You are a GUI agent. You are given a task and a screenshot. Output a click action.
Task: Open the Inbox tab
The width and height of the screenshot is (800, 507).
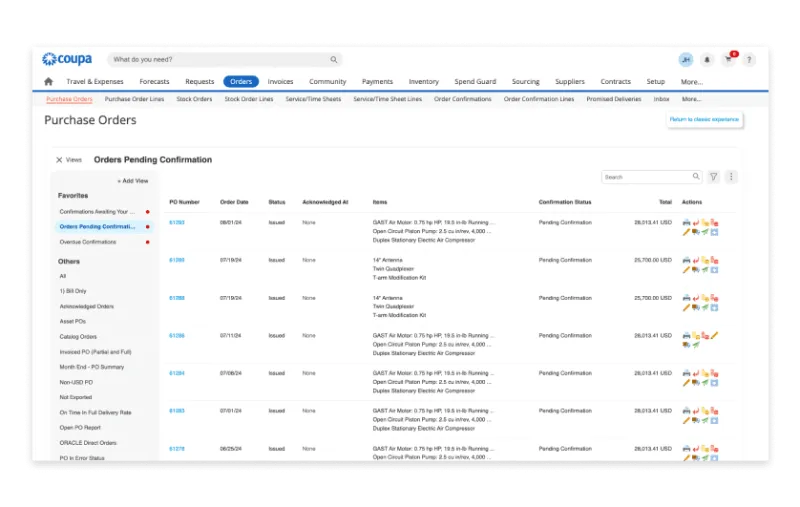(661, 99)
